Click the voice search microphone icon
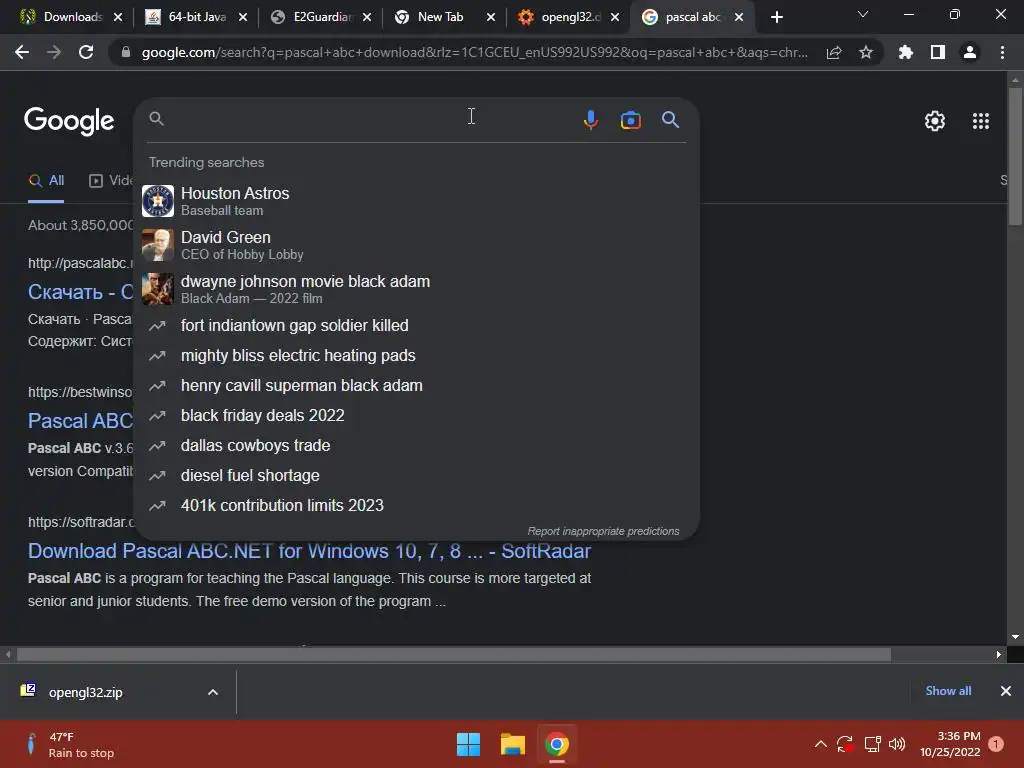Screen dimensions: 1024x768 coord(590,120)
